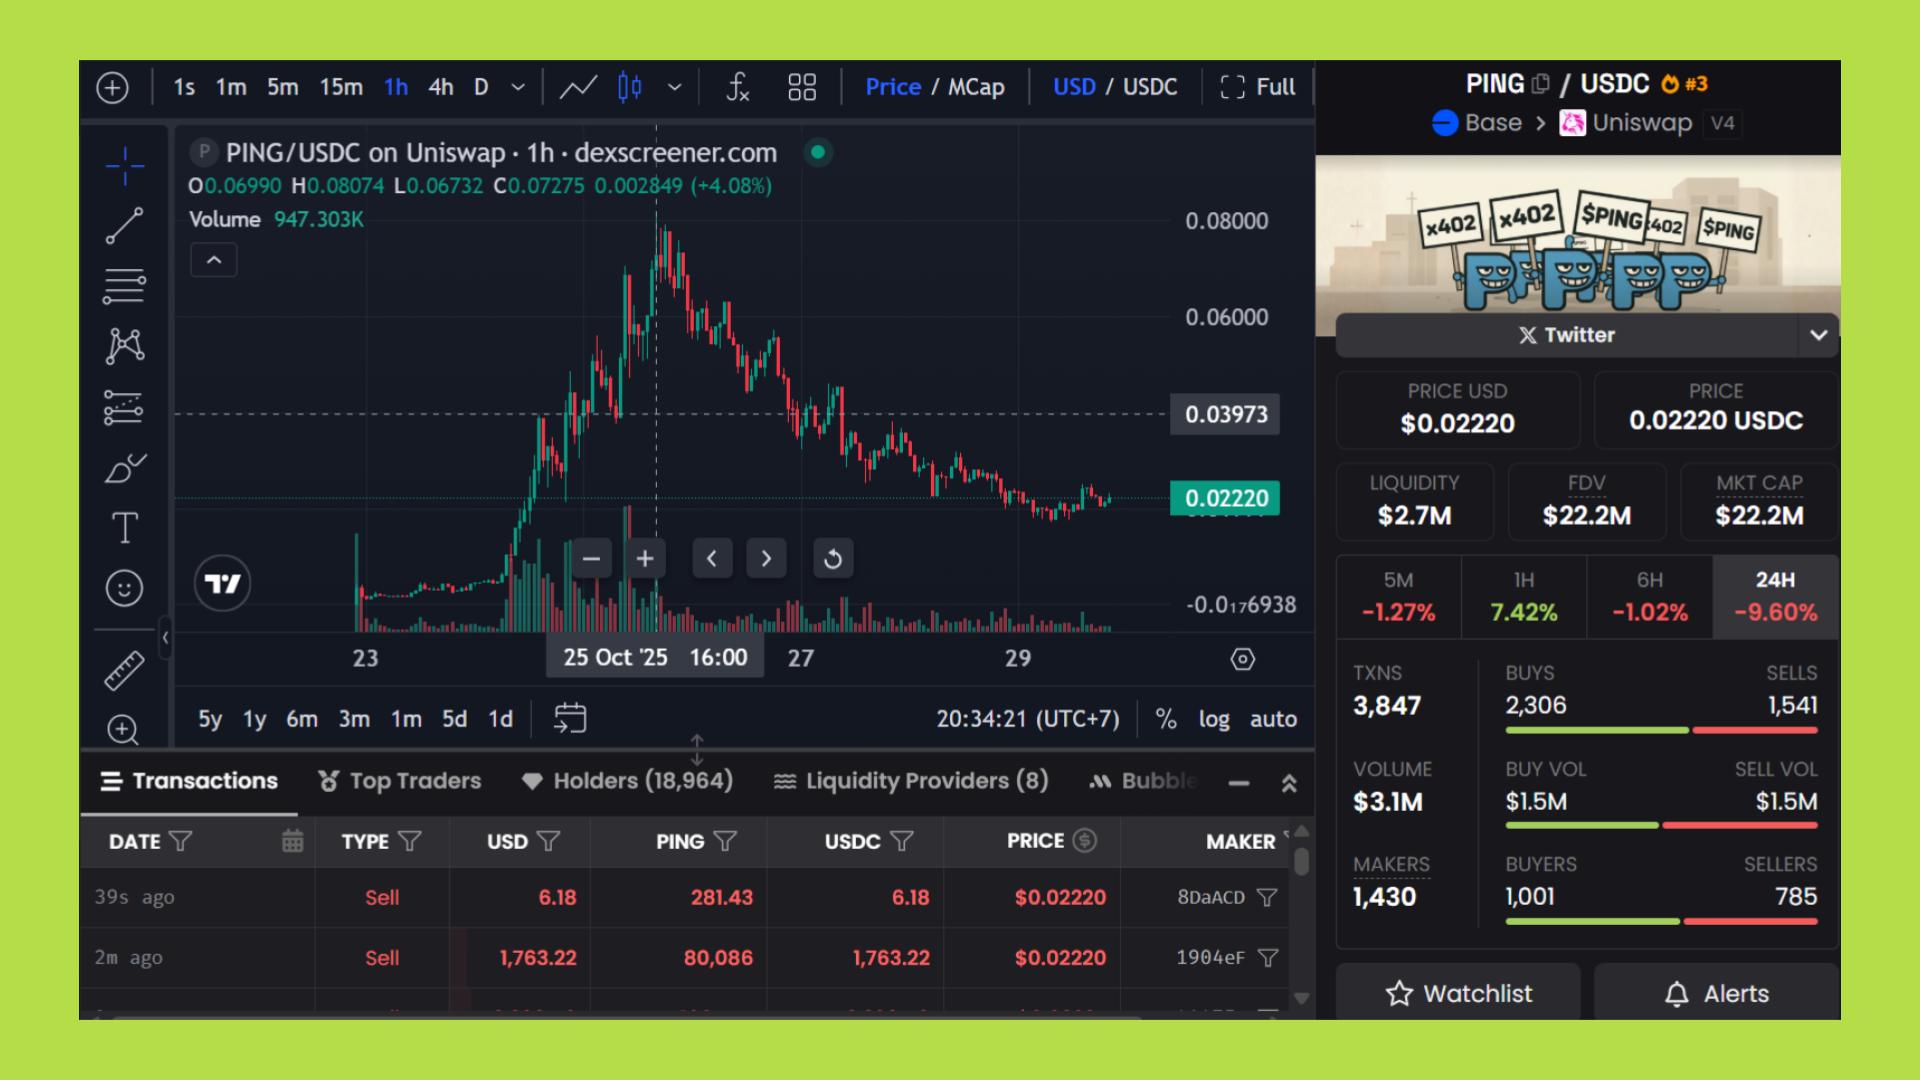The width and height of the screenshot is (1920, 1080).
Task: Switch to the Top Traders tab
Action: 398,781
